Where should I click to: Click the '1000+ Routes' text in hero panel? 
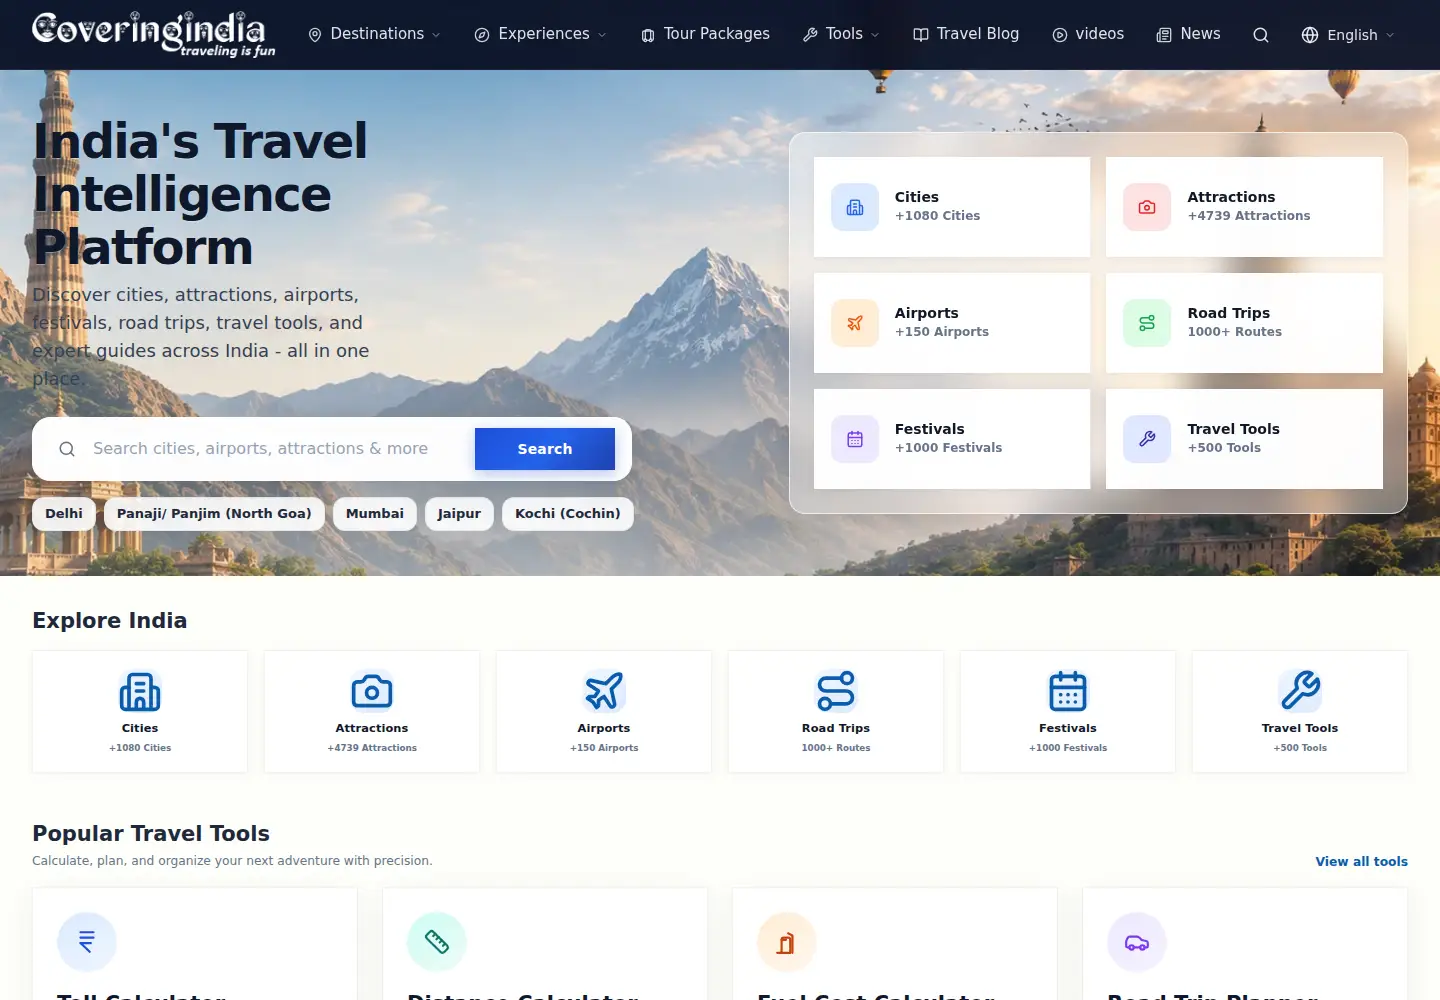[x=1234, y=332]
